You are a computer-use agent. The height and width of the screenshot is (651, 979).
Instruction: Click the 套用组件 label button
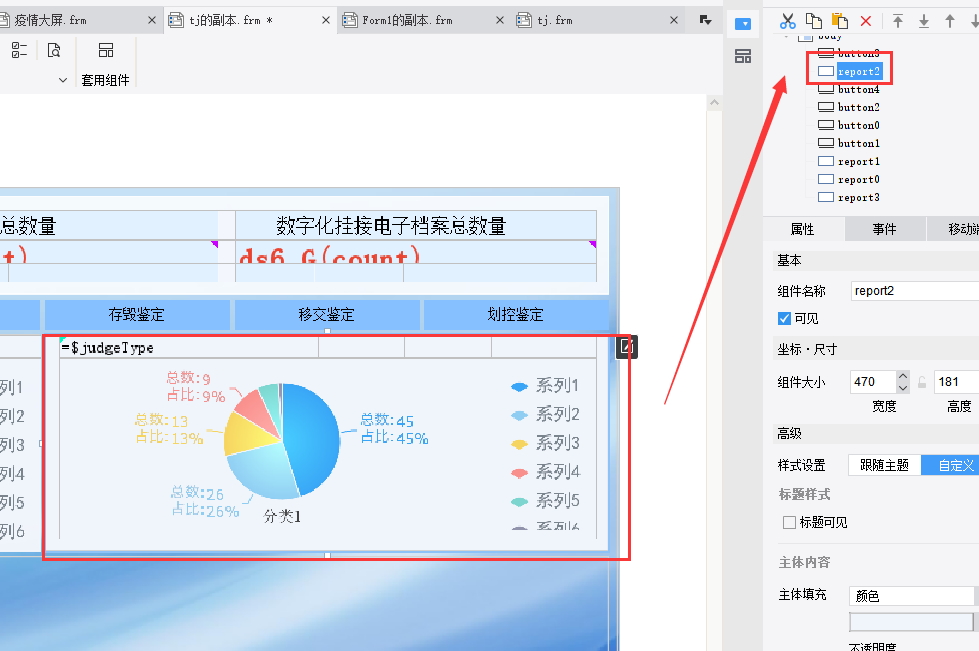pyautogui.click(x=105, y=80)
